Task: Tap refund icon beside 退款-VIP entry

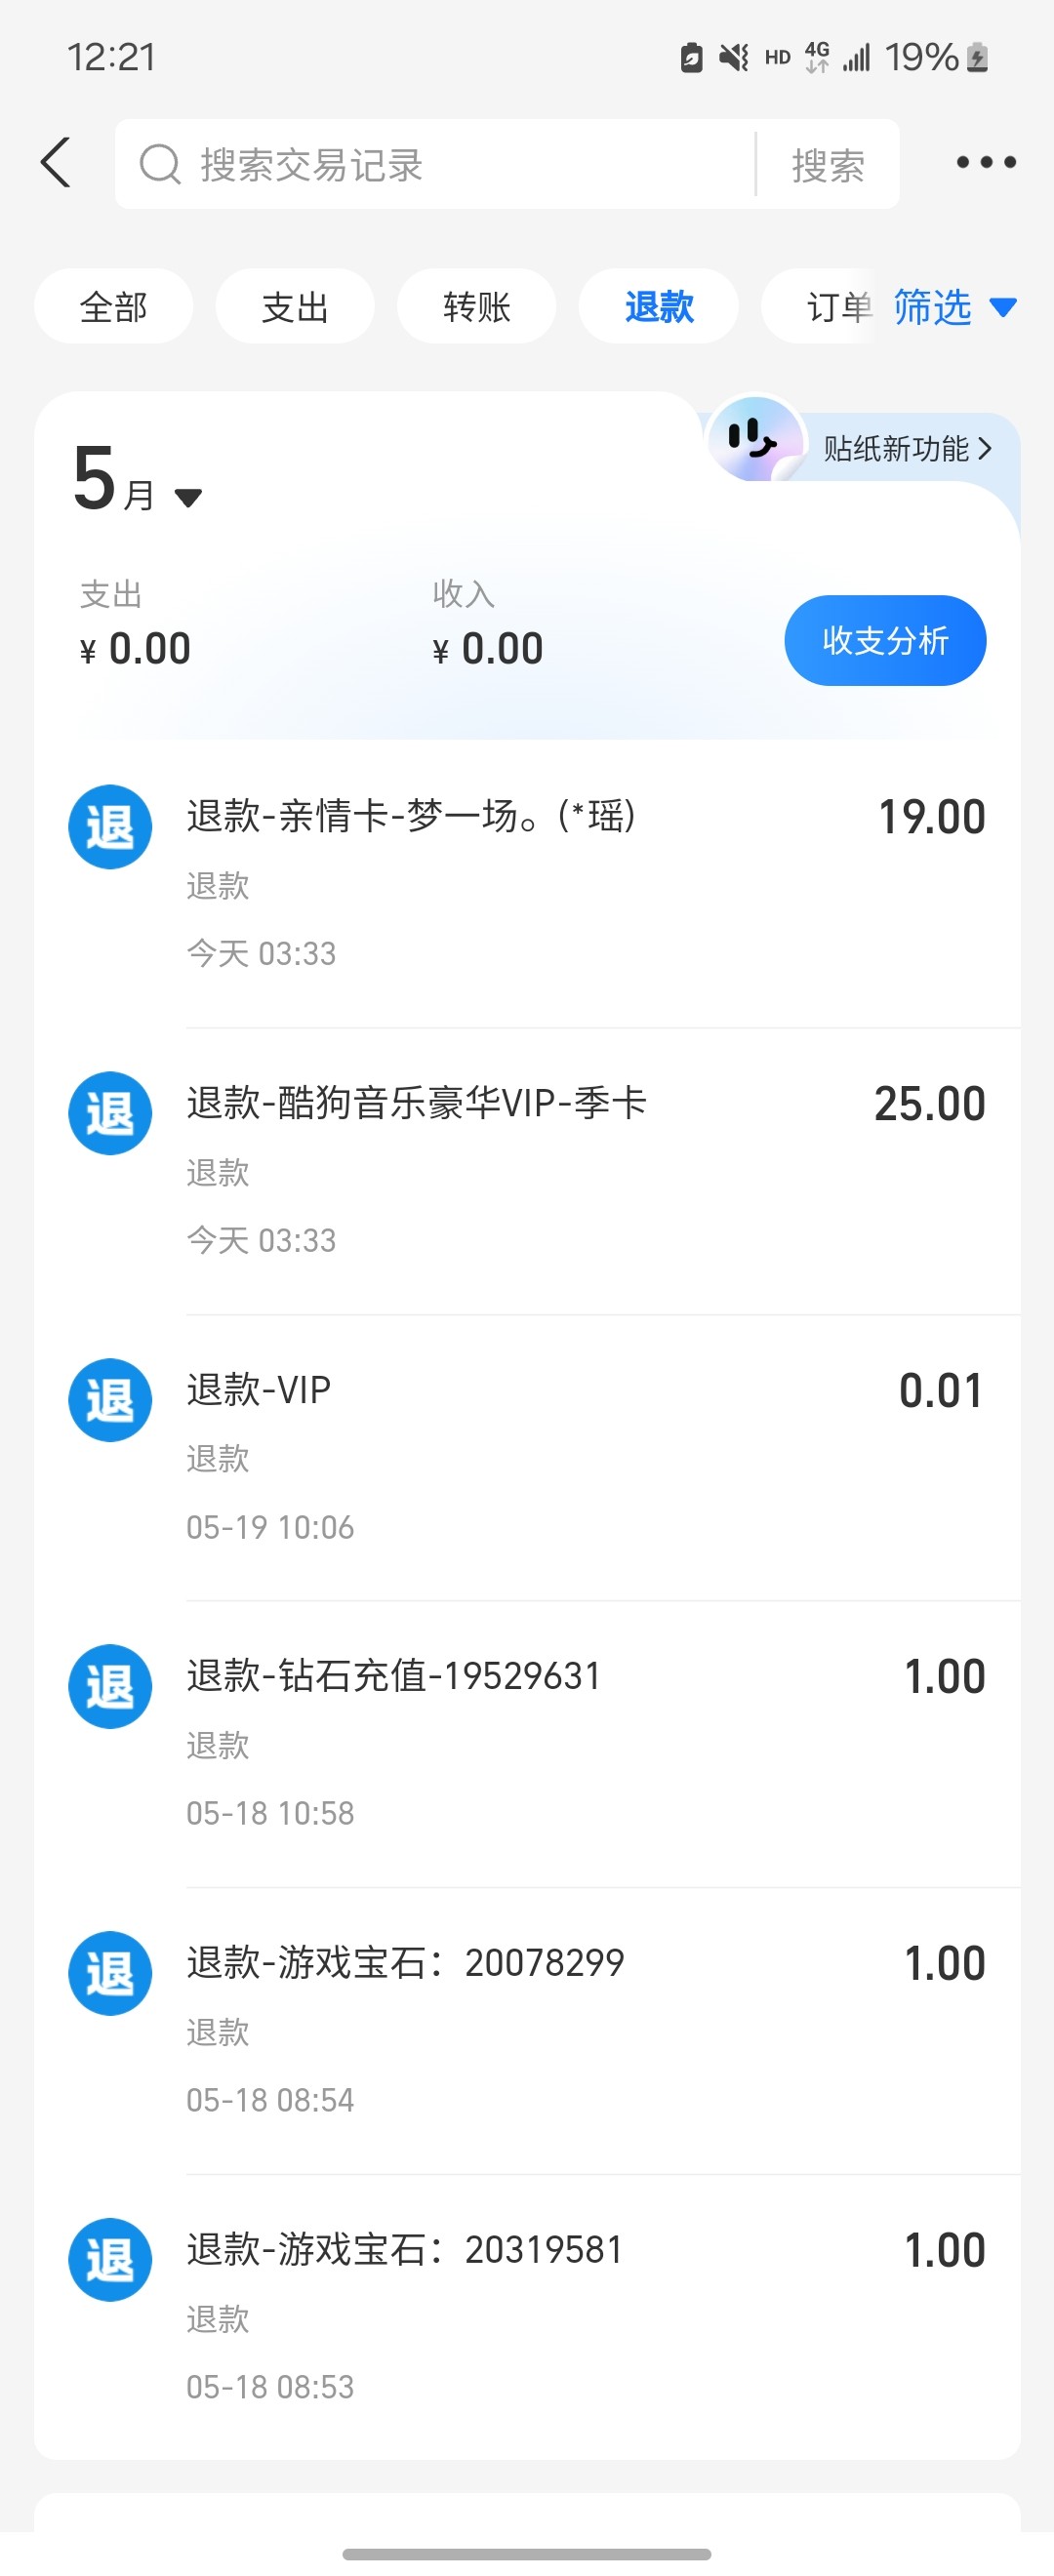Action: click(110, 1400)
